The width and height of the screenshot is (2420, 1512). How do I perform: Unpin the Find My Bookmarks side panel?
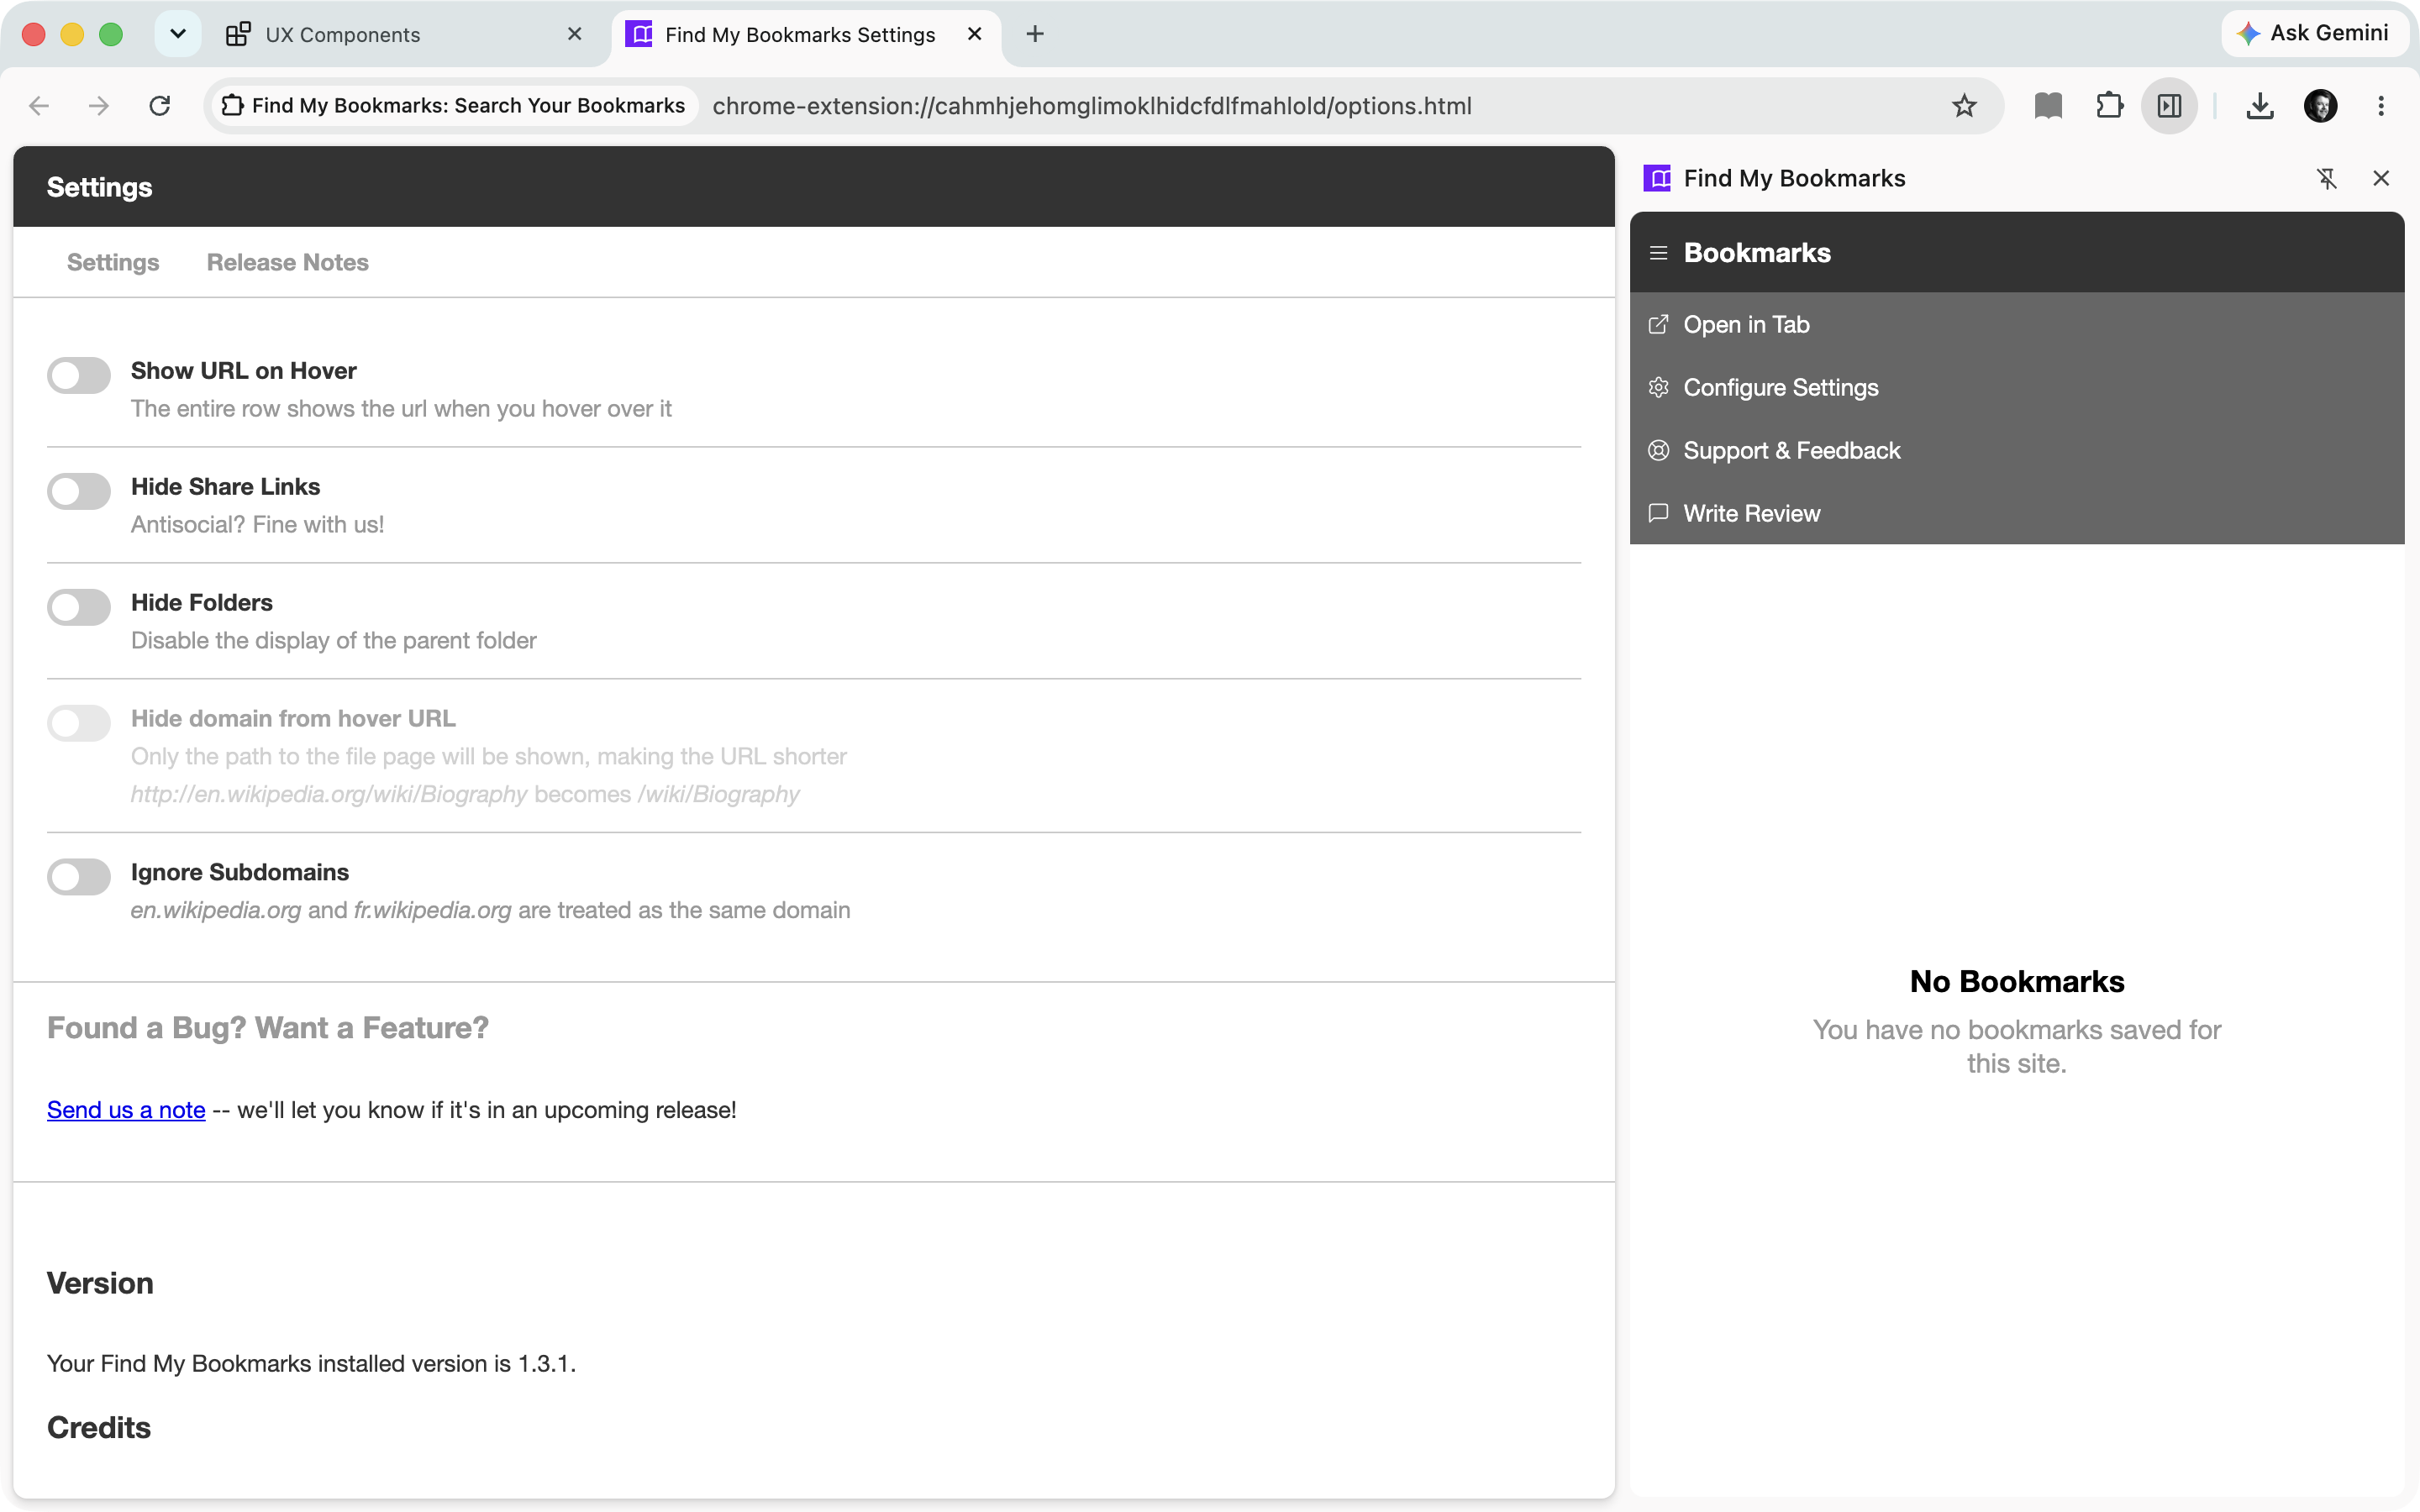click(x=2327, y=178)
